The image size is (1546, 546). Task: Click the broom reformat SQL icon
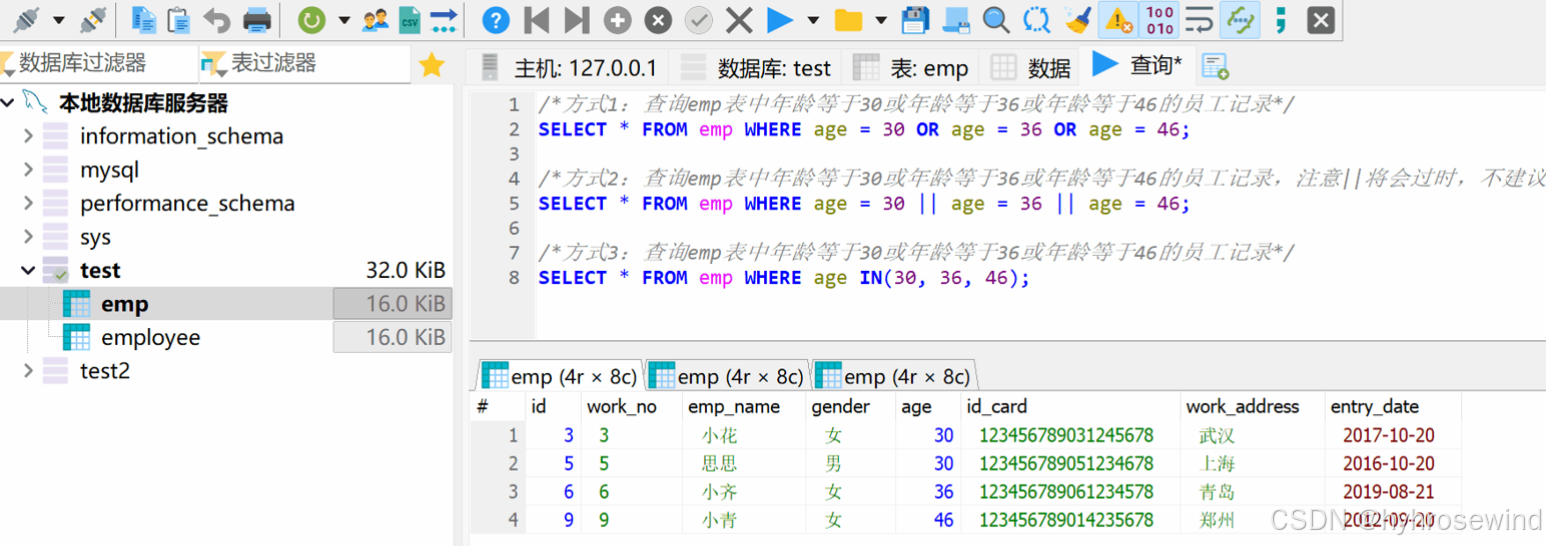pos(1077,19)
